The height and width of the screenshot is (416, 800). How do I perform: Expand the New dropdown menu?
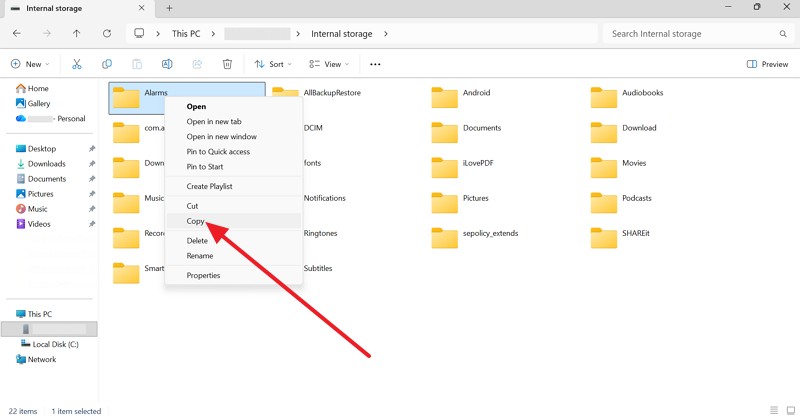[31, 64]
